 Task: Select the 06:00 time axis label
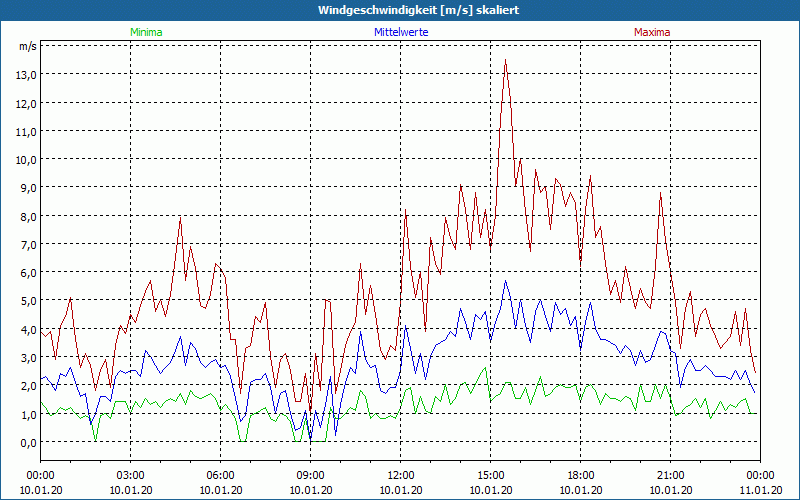[220, 475]
